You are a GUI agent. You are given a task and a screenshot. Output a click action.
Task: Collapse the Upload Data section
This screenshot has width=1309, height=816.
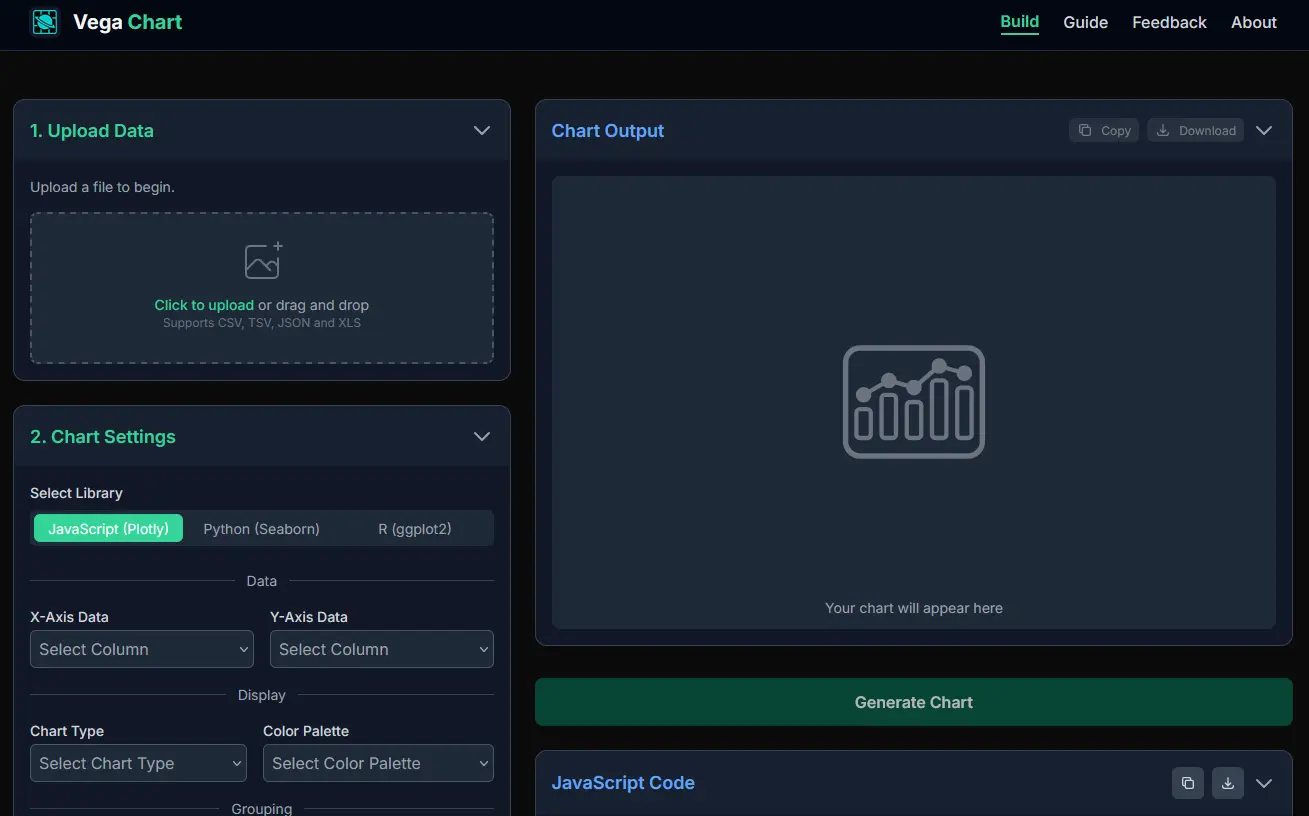click(x=481, y=130)
